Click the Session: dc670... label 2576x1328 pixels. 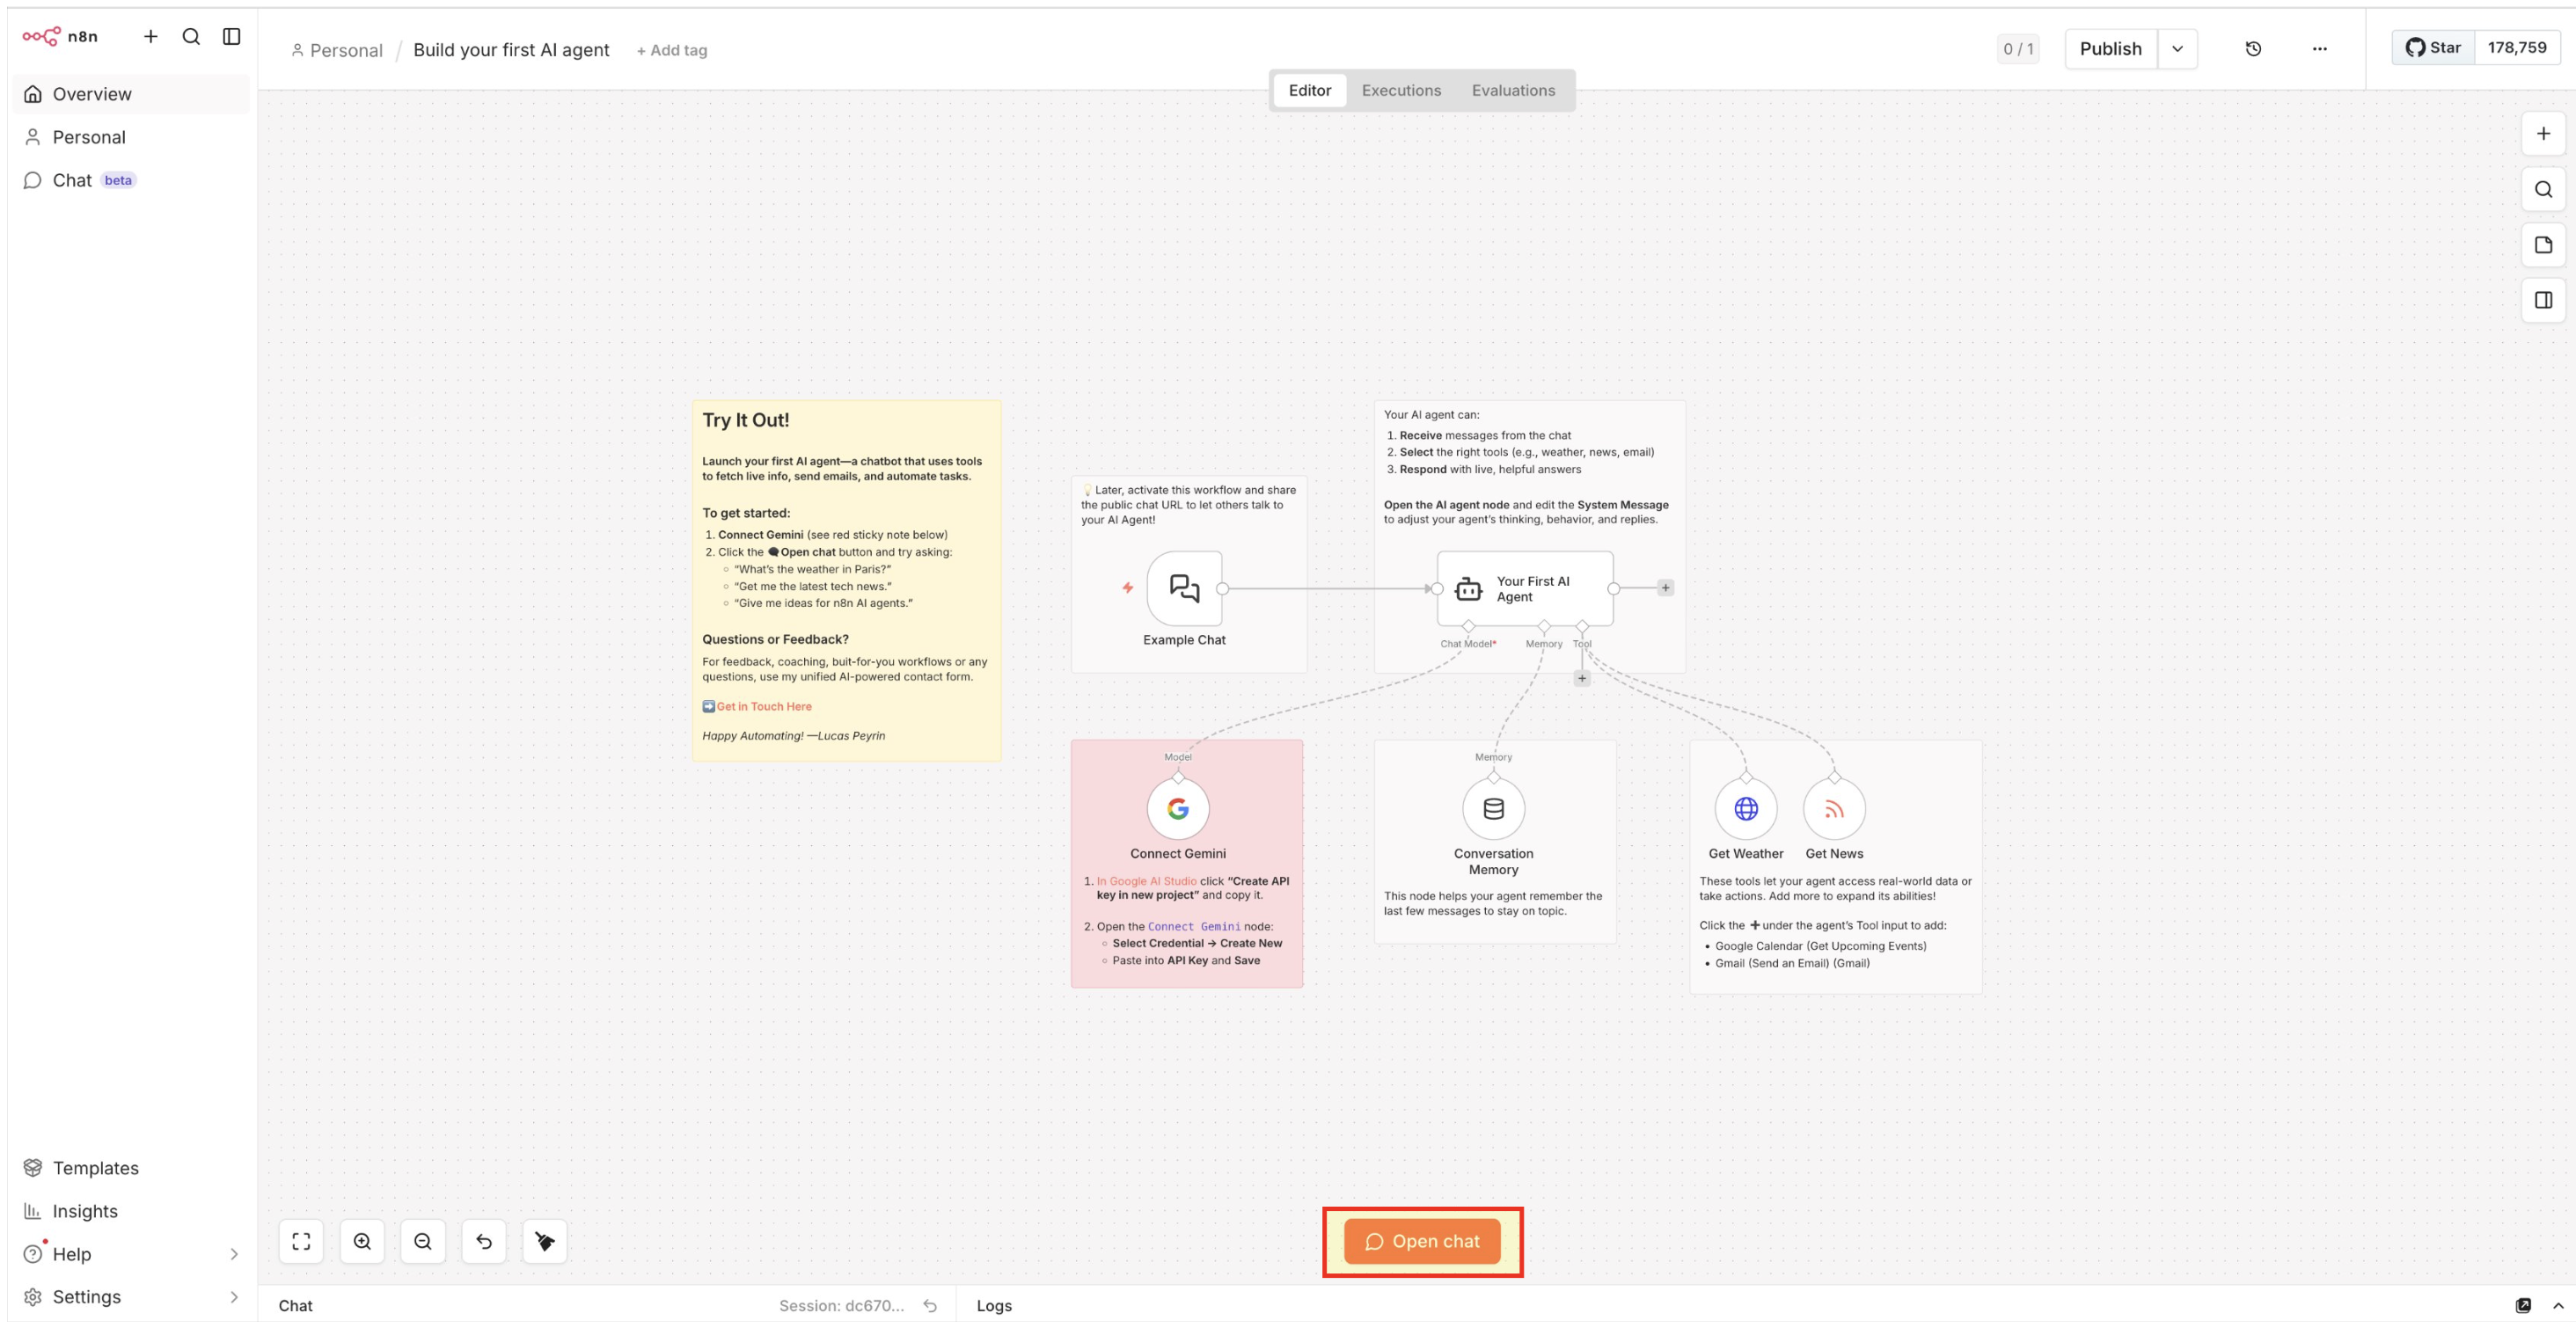[841, 1306]
